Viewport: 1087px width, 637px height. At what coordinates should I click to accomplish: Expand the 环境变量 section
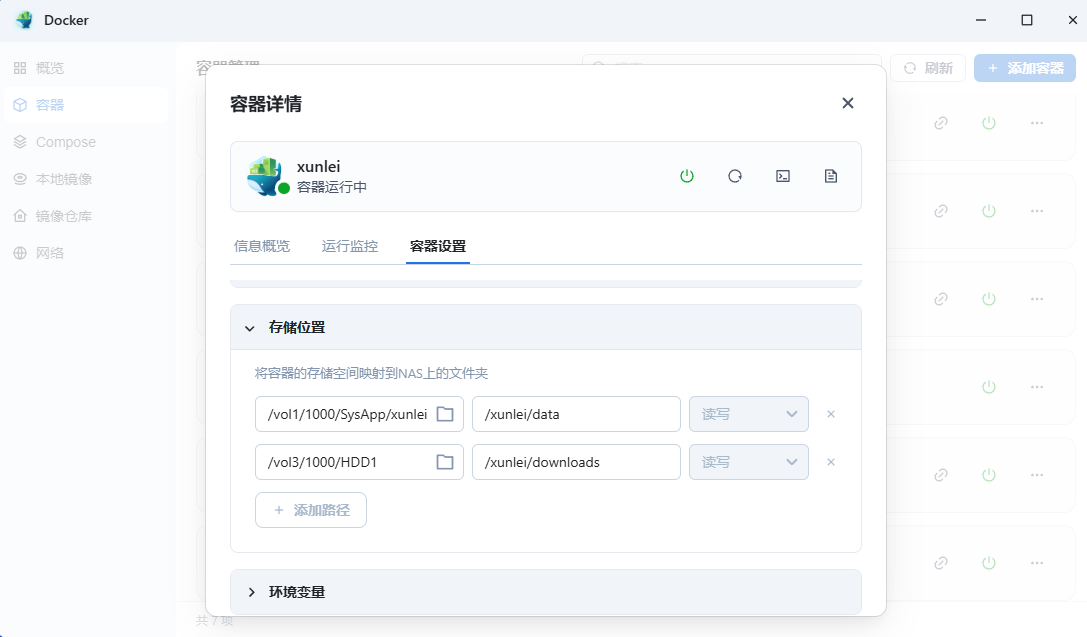[546, 592]
